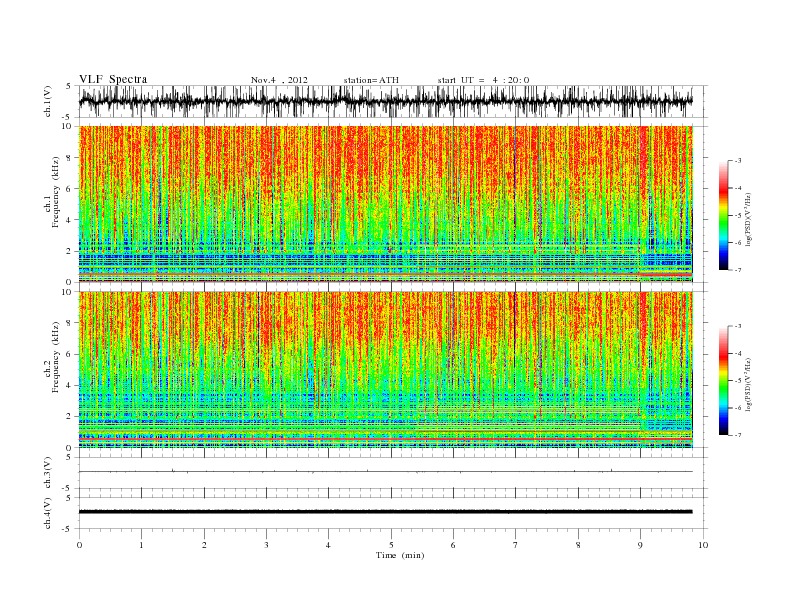Click the "-7" tick on ch.2 color bar

point(737,435)
